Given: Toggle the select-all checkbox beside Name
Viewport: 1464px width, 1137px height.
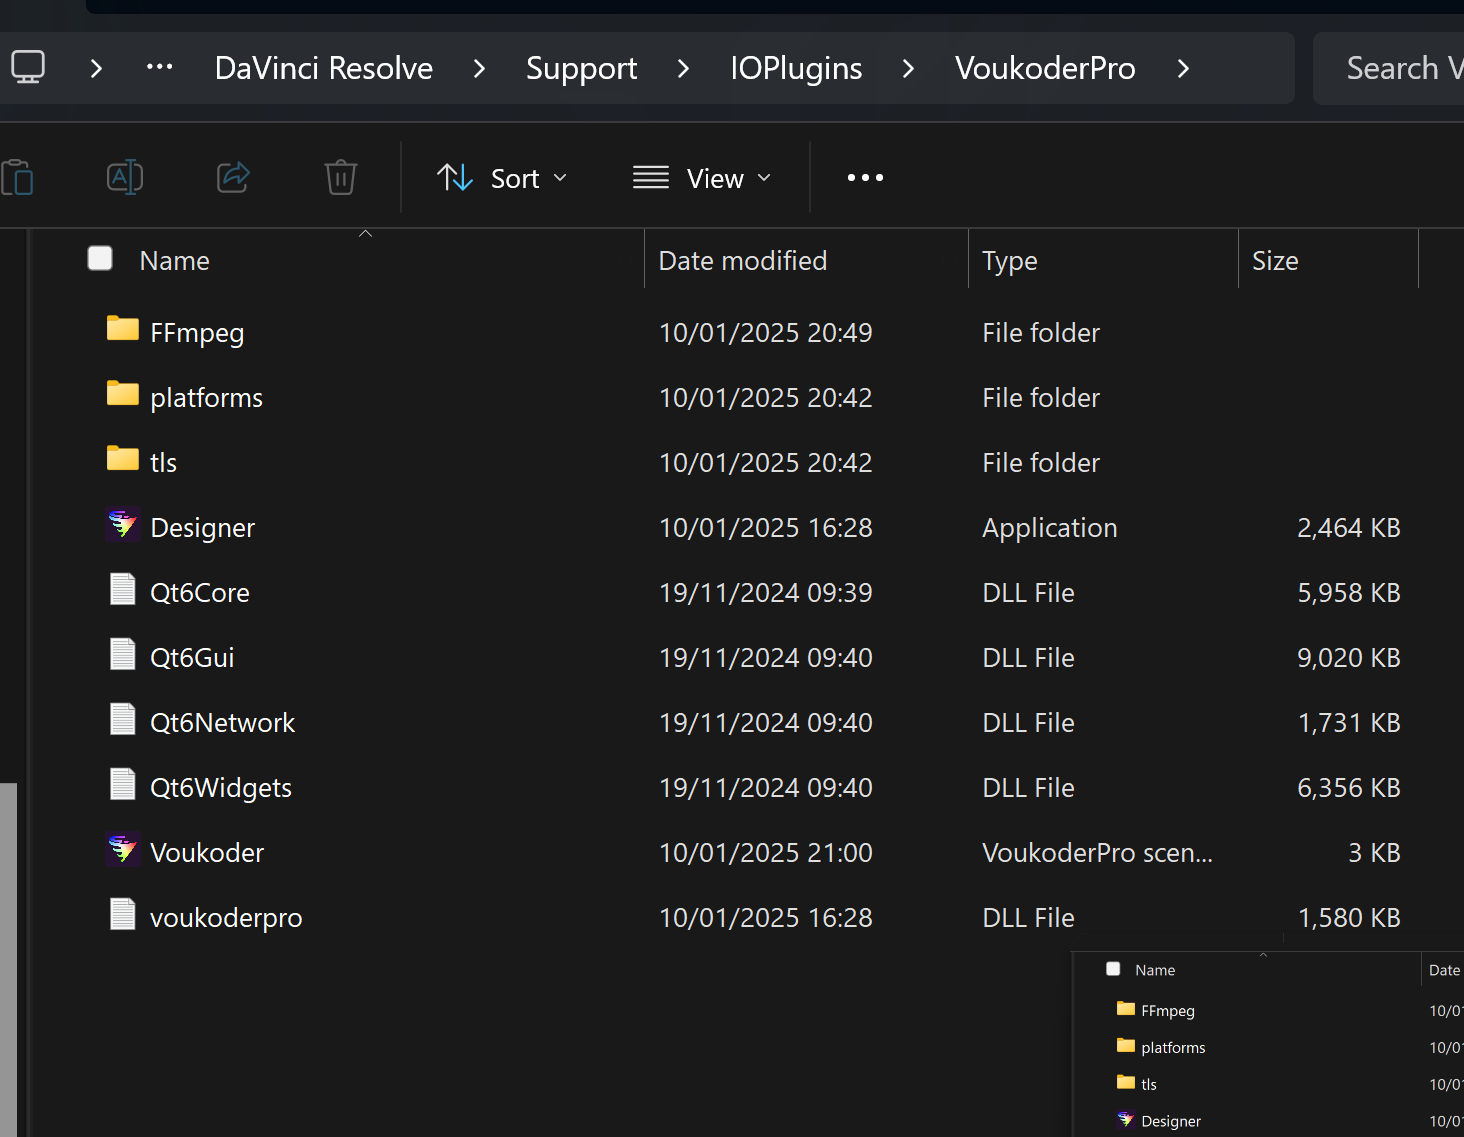Looking at the screenshot, I should click(x=100, y=259).
